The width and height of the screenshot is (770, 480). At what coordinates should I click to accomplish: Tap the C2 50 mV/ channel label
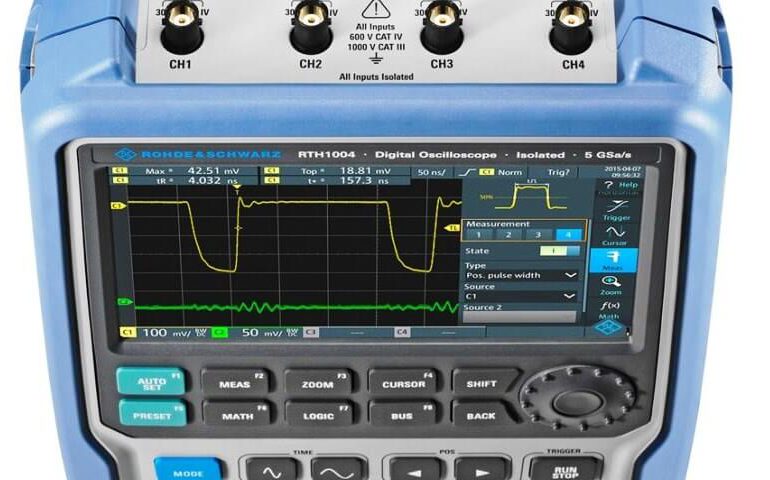click(x=255, y=333)
